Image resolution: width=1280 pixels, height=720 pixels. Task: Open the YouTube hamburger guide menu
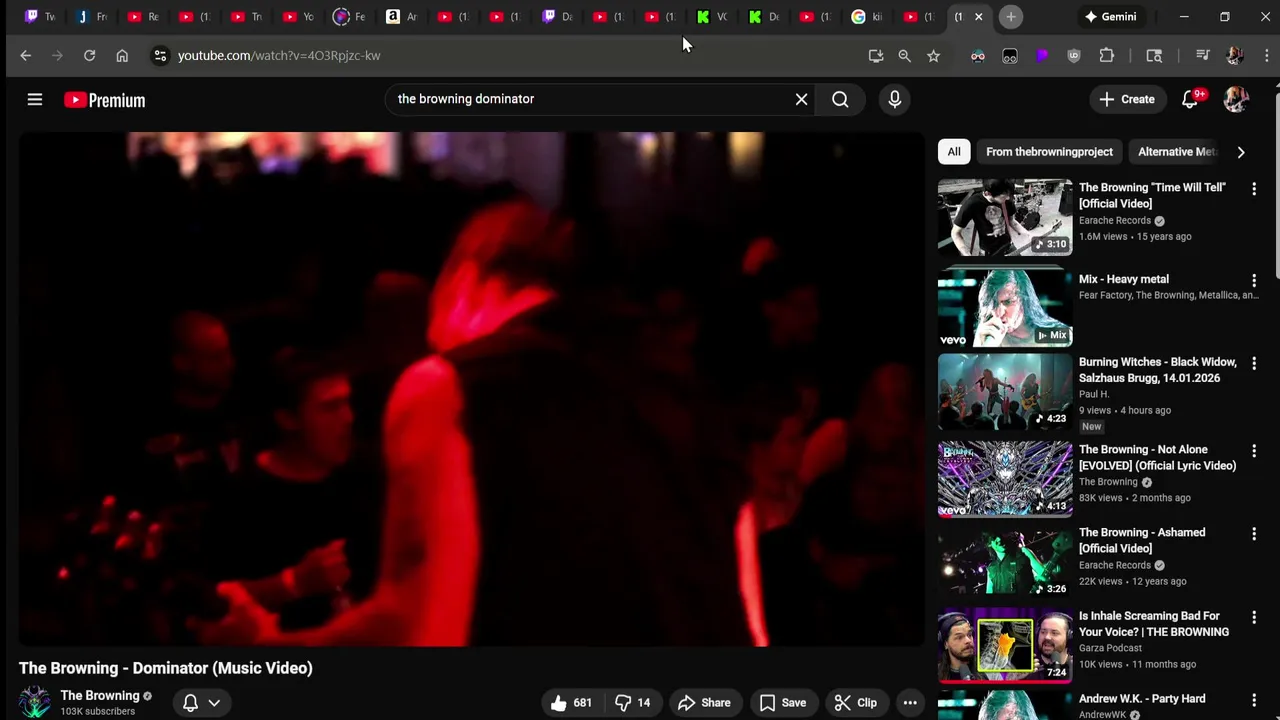click(x=35, y=99)
